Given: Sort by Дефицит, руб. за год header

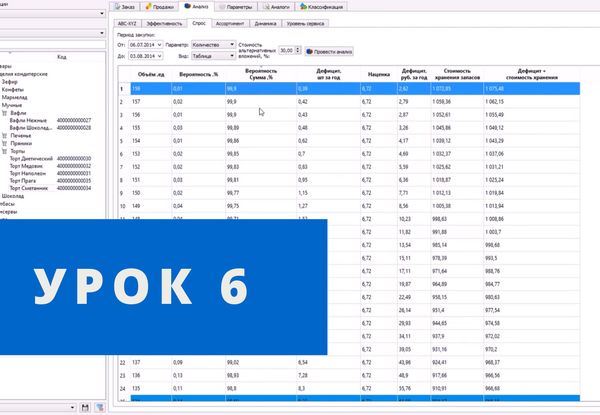Looking at the screenshot, I should [414, 74].
